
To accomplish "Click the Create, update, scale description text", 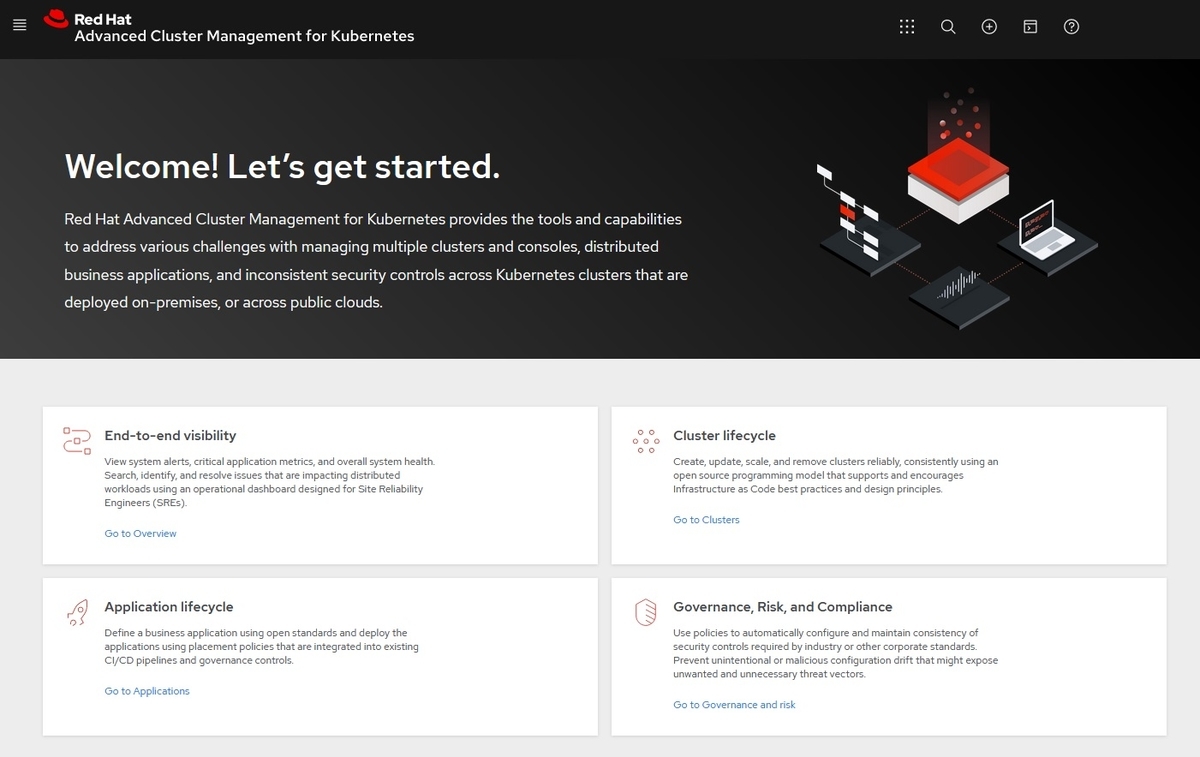I will click(x=836, y=475).
